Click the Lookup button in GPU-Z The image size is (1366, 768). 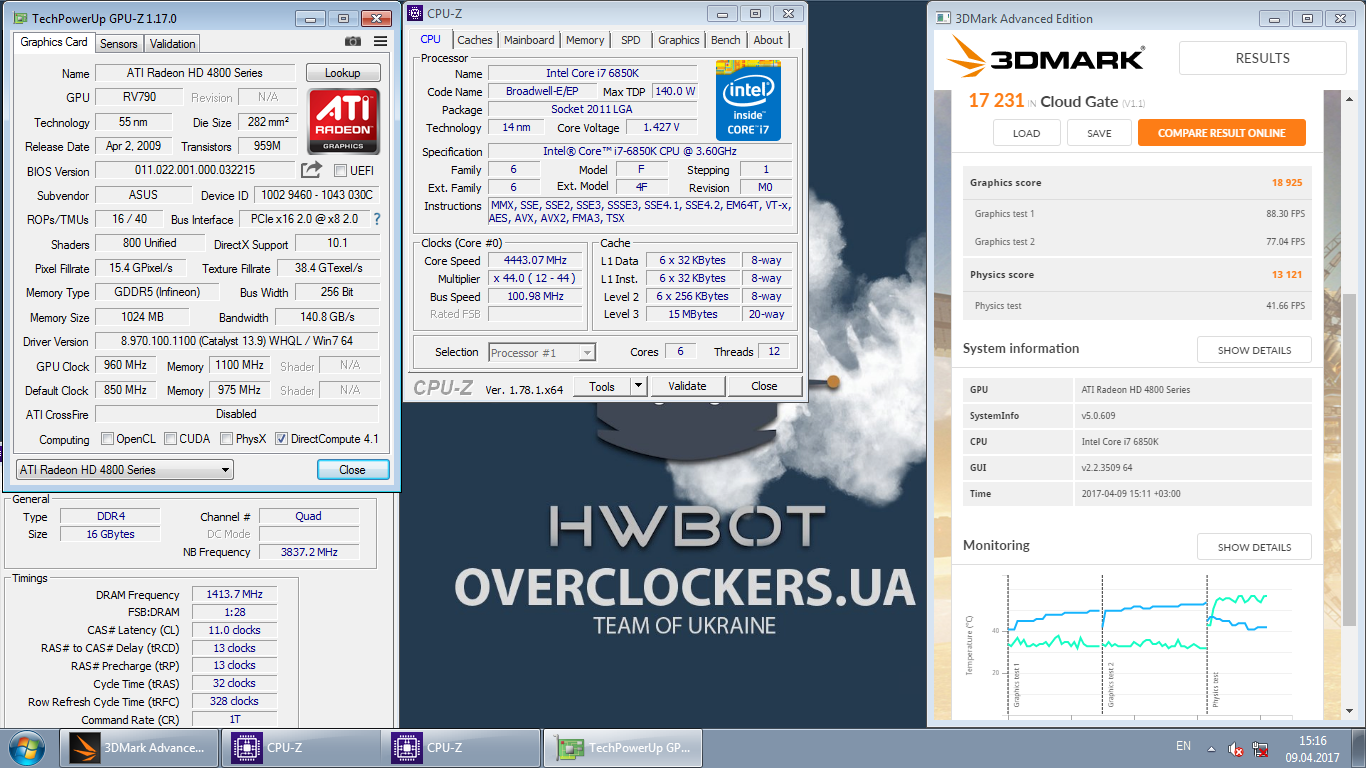coord(343,73)
